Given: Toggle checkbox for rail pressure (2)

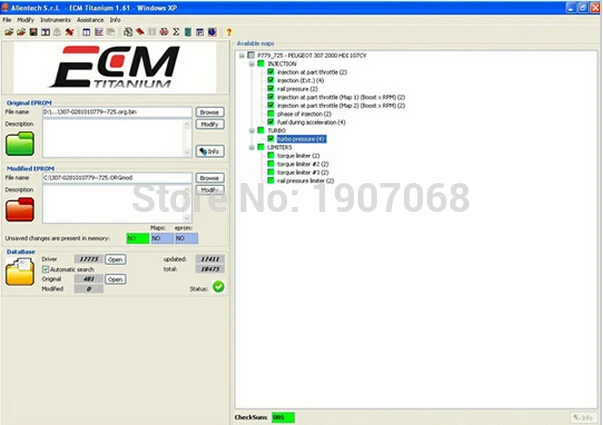Looking at the screenshot, I should (271, 88).
